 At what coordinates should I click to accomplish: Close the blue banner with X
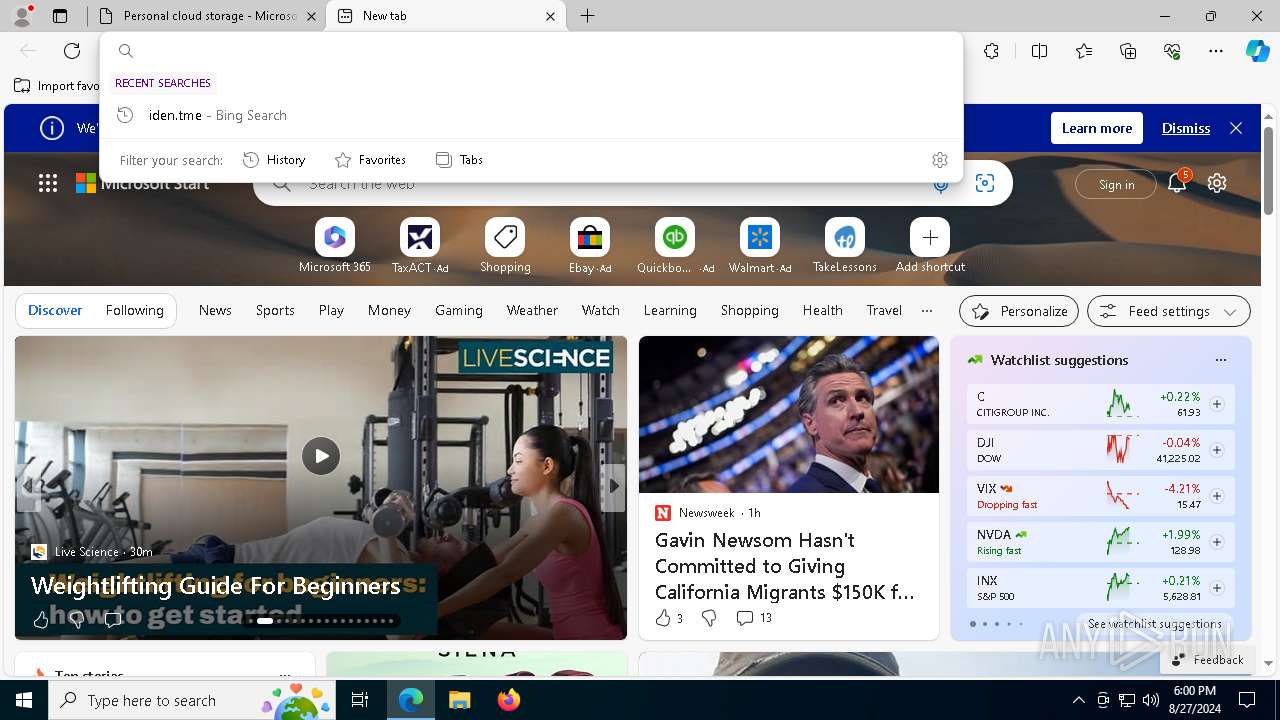click(x=1236, y=128)
